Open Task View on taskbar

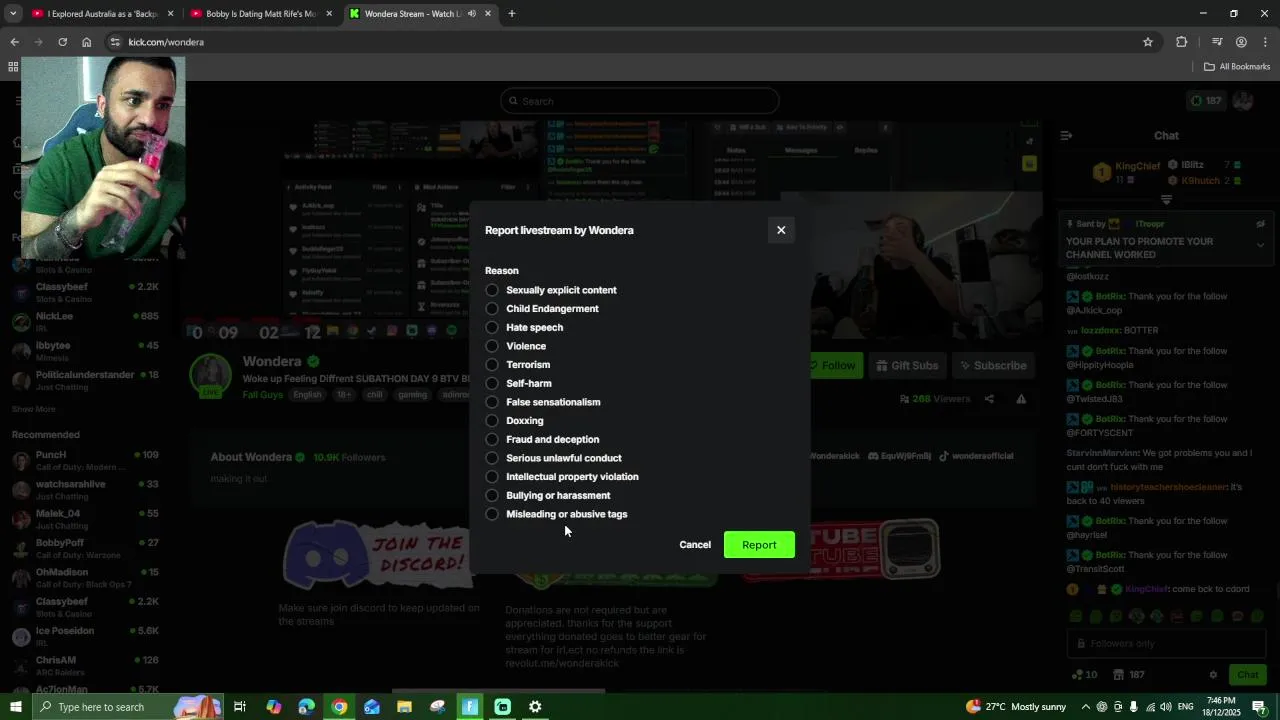(240, 707)
